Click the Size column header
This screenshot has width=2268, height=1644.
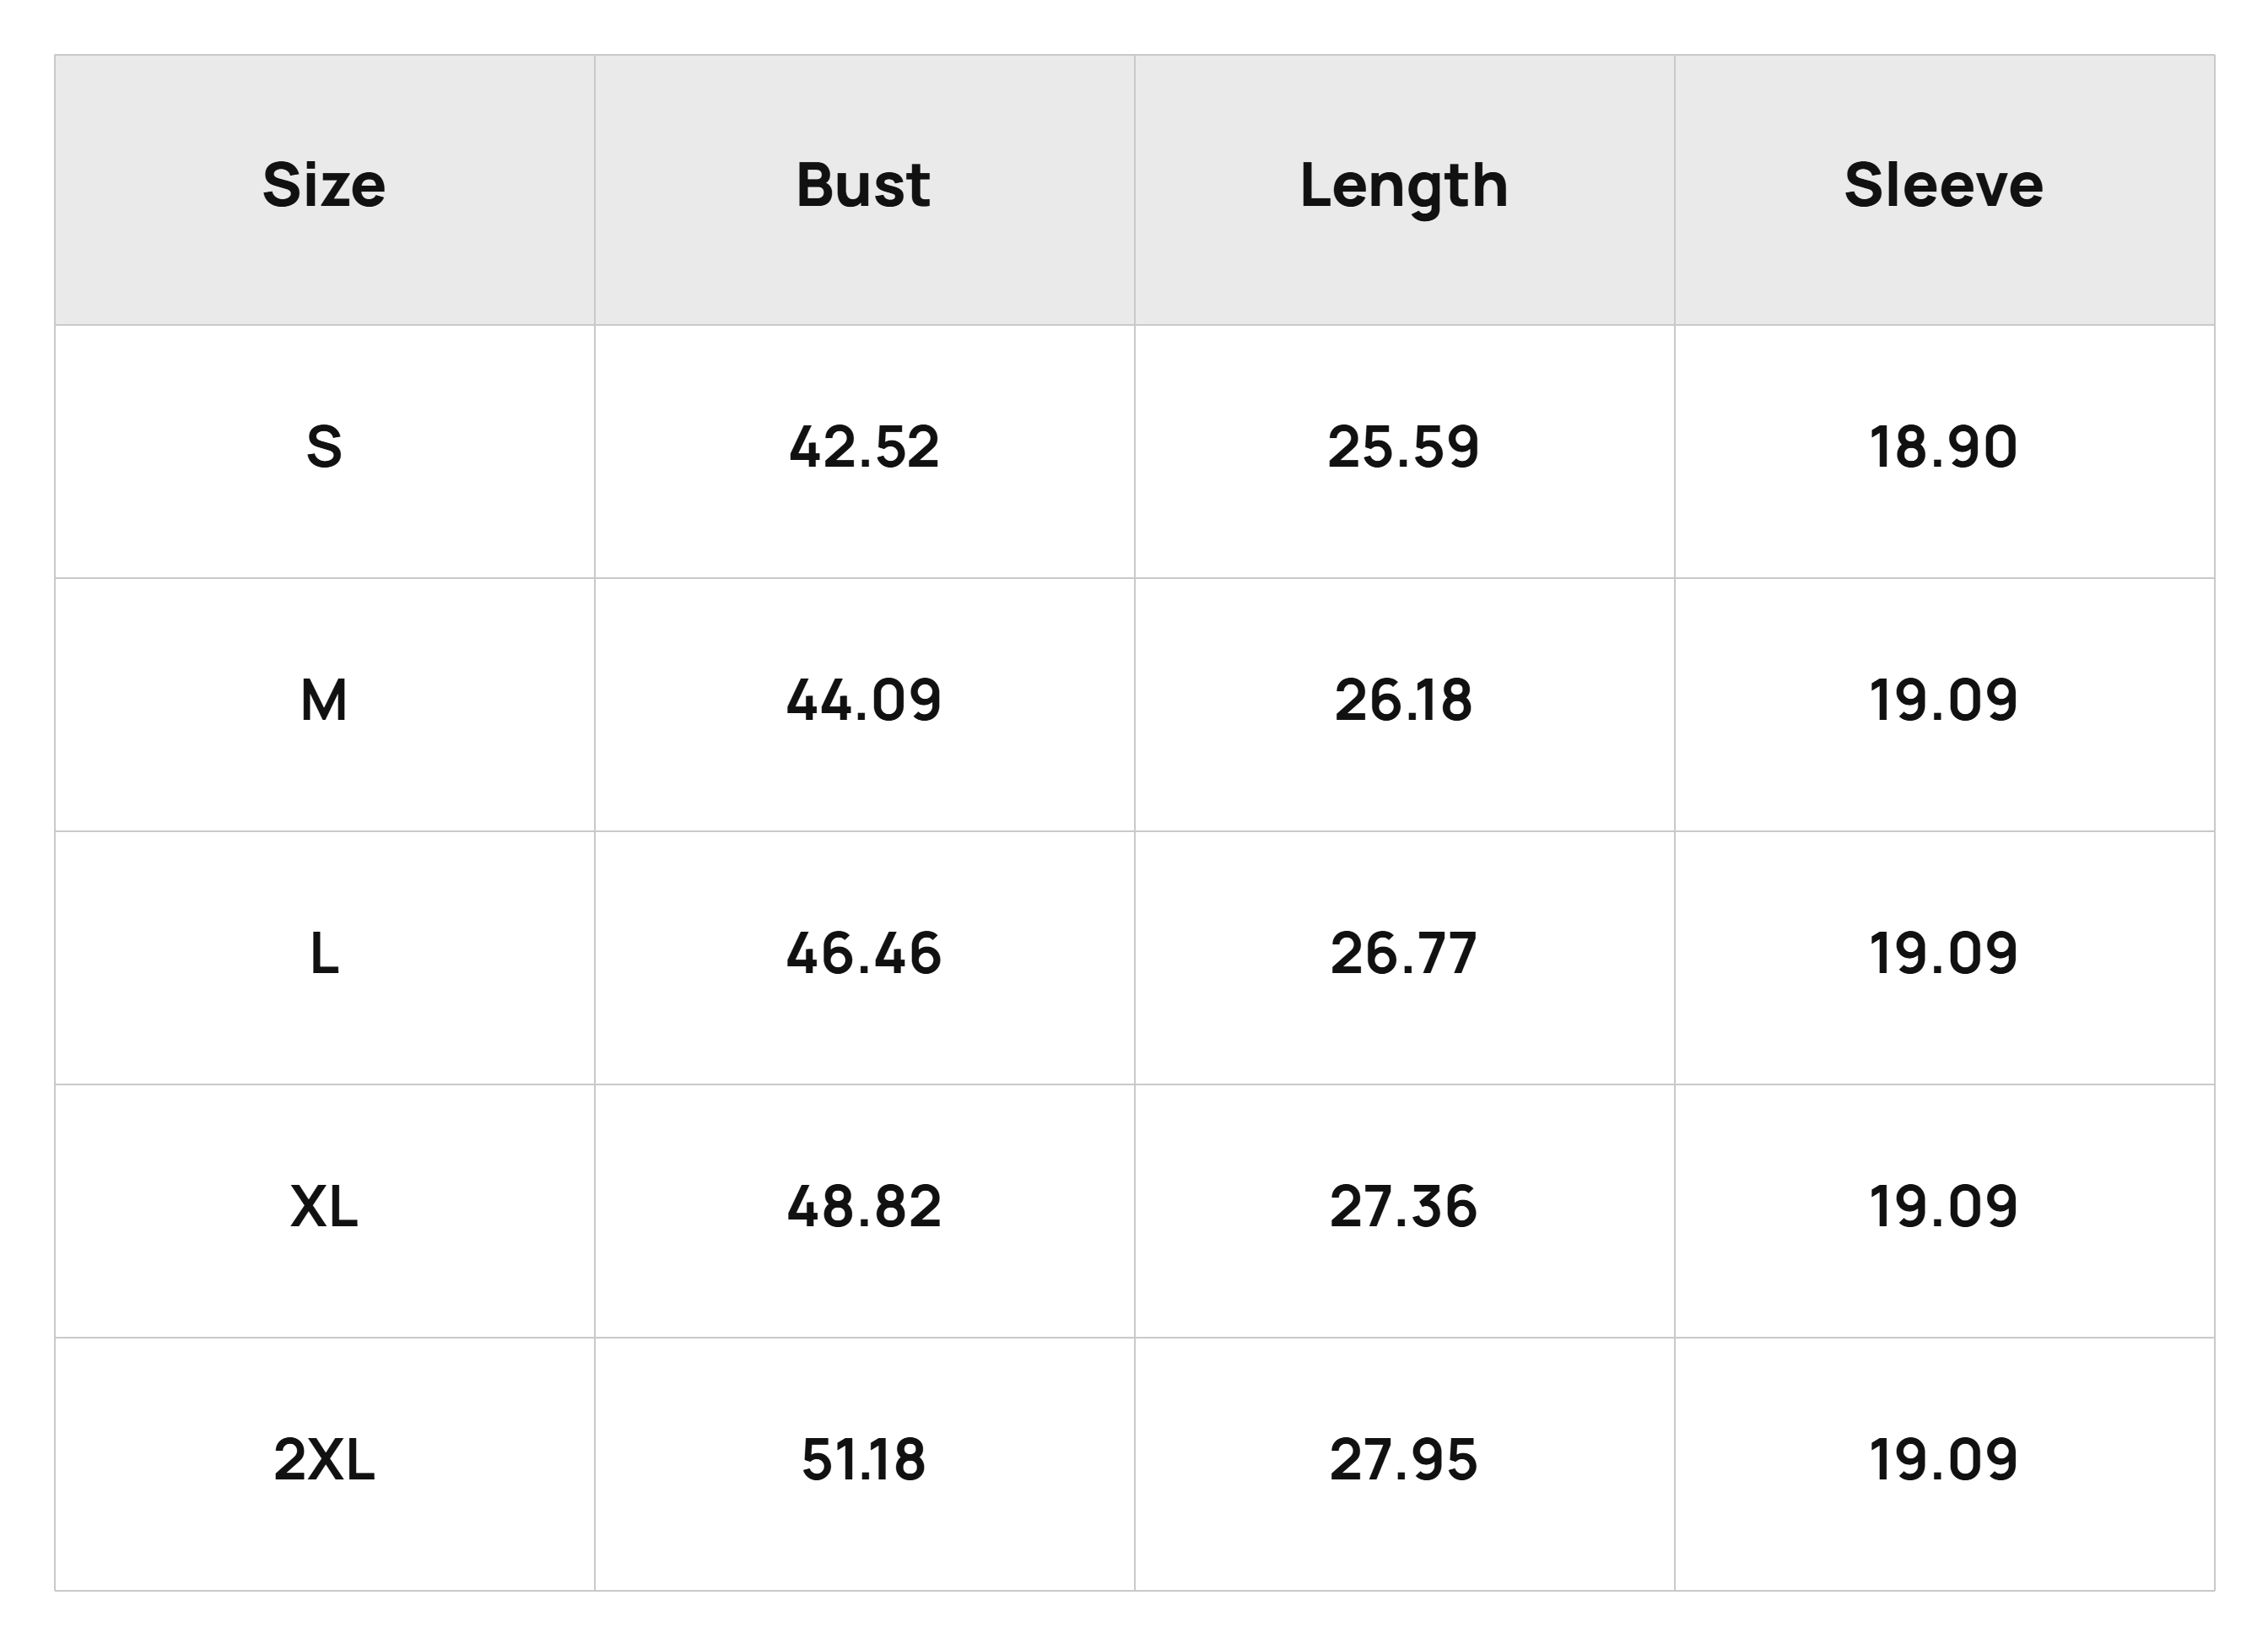click(x=324, y=185)
